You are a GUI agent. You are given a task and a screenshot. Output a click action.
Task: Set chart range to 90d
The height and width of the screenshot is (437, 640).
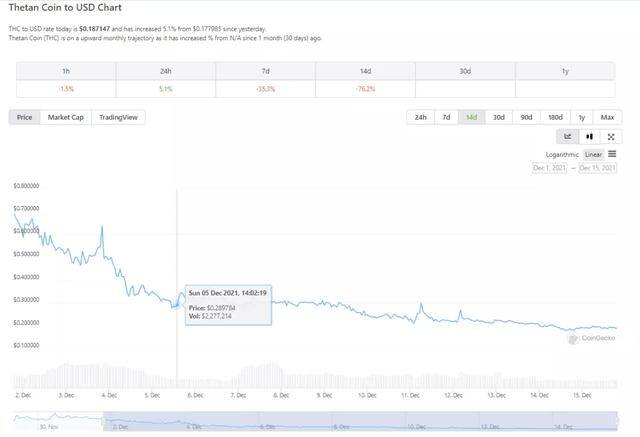click(526, 117)
